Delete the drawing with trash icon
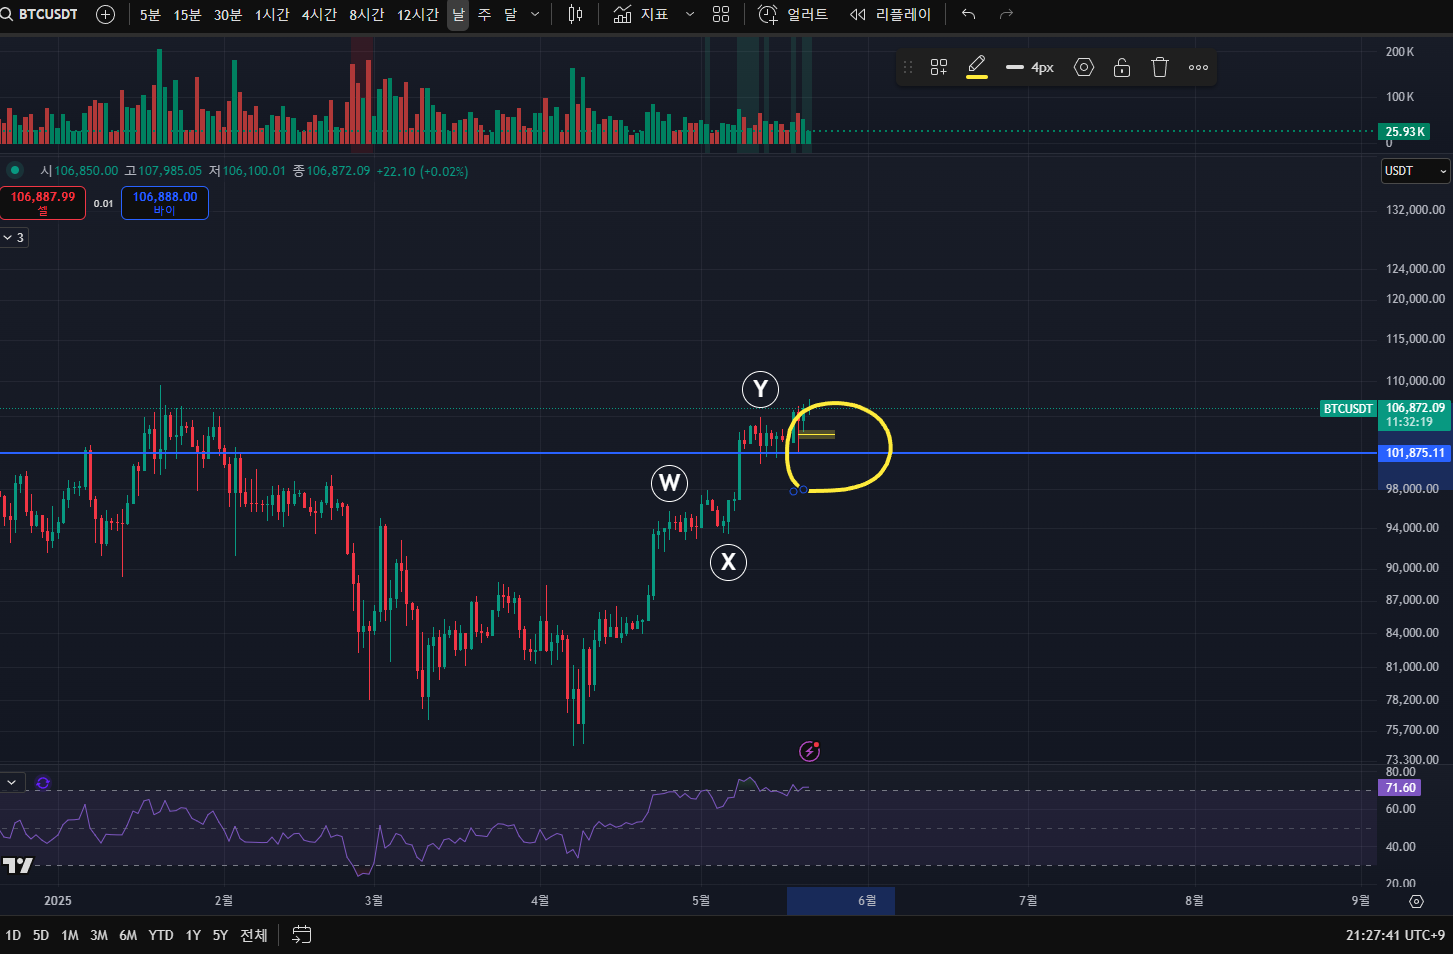The image size is (1453, 954). coord(1160,67)
